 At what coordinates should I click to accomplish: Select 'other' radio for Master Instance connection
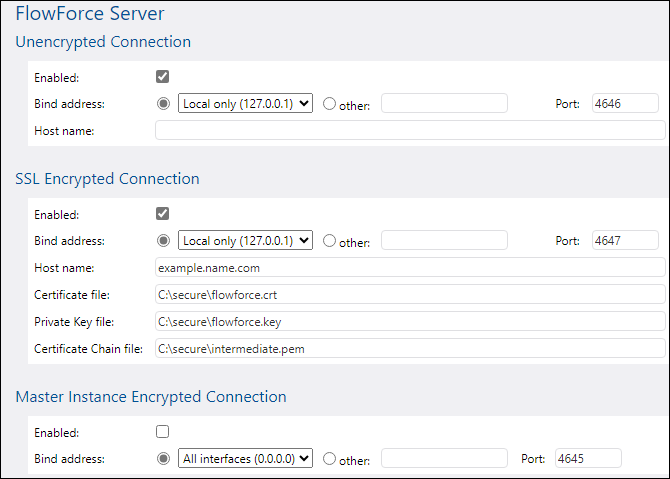click(x=330, y=459)
